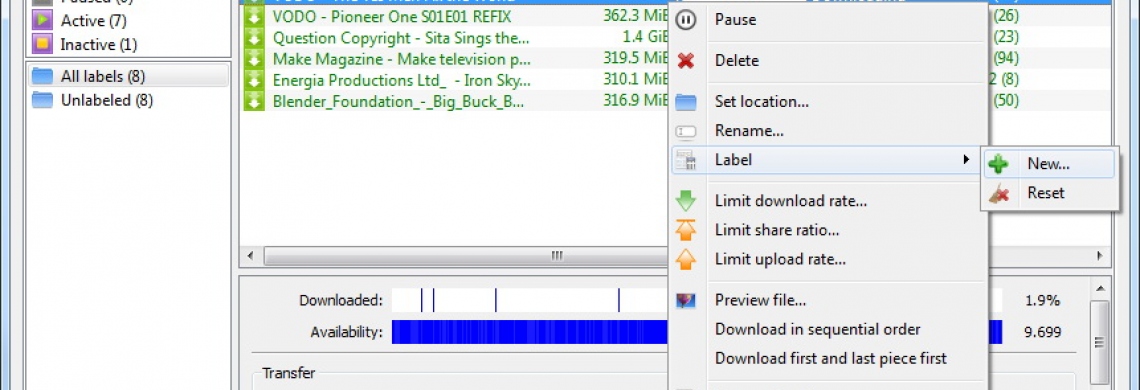Click download icon beside VODO Pioneer One
The image size is (1140, 390).
(x=254, y=16)
